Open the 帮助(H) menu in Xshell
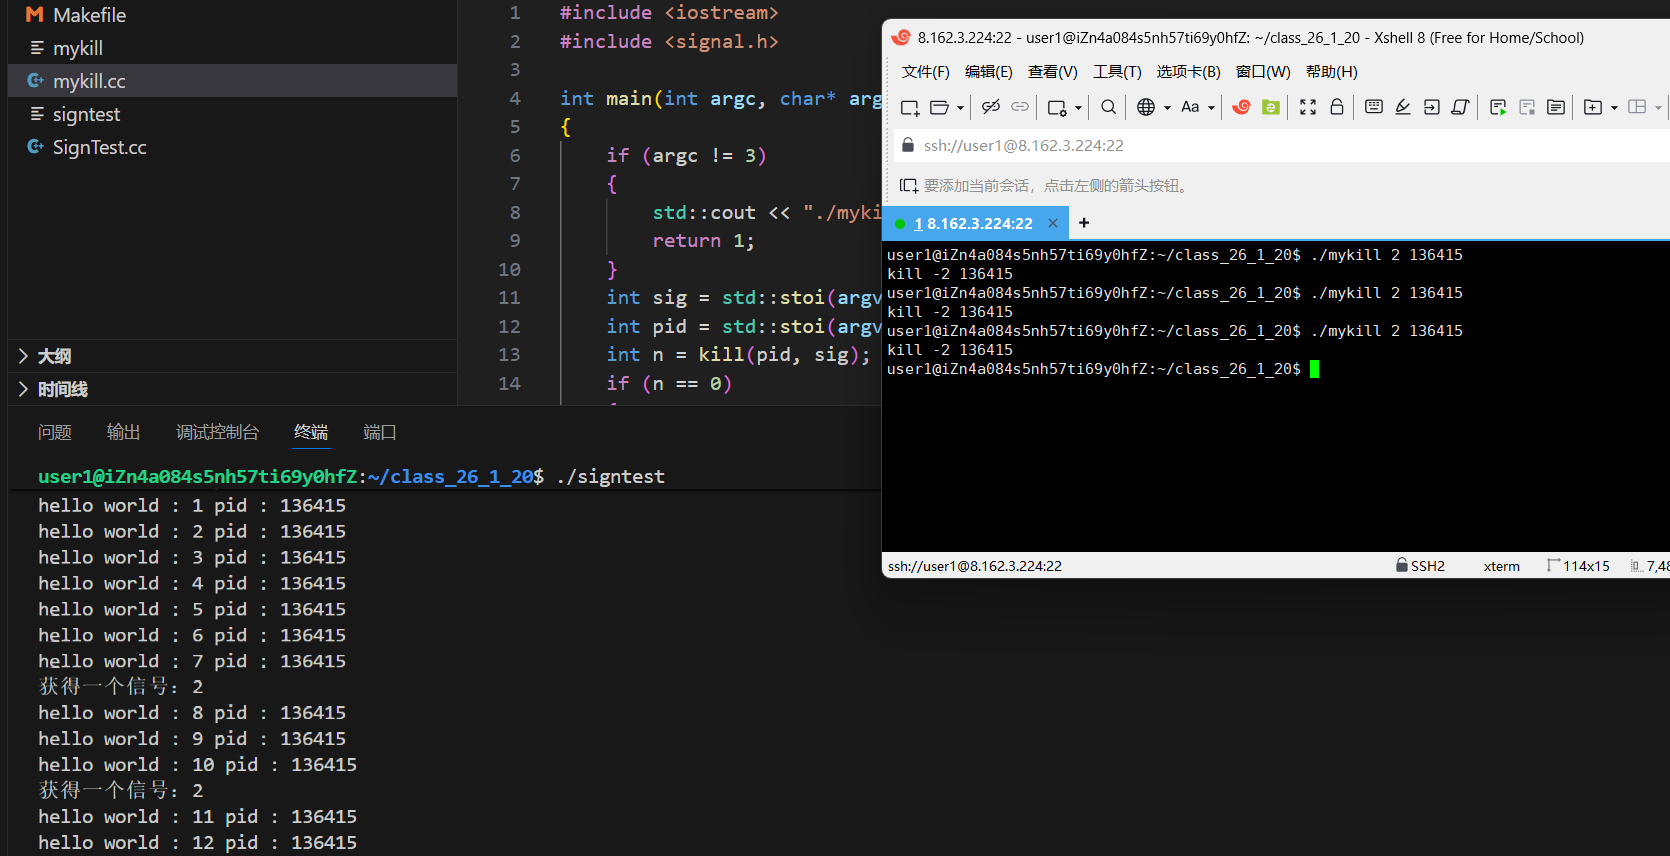Screen dimensions: 1670x856 [1331, 72]
